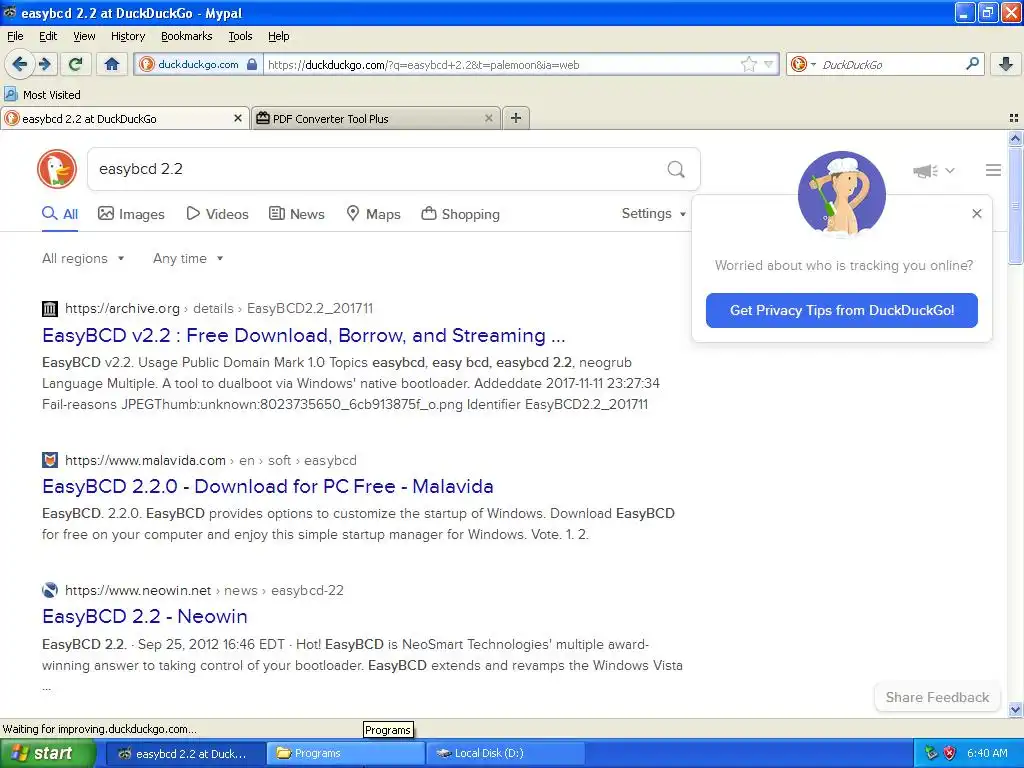This screenshot has height=768, width=1024.
Task: Select the All results tab
Action: [60, 214]
